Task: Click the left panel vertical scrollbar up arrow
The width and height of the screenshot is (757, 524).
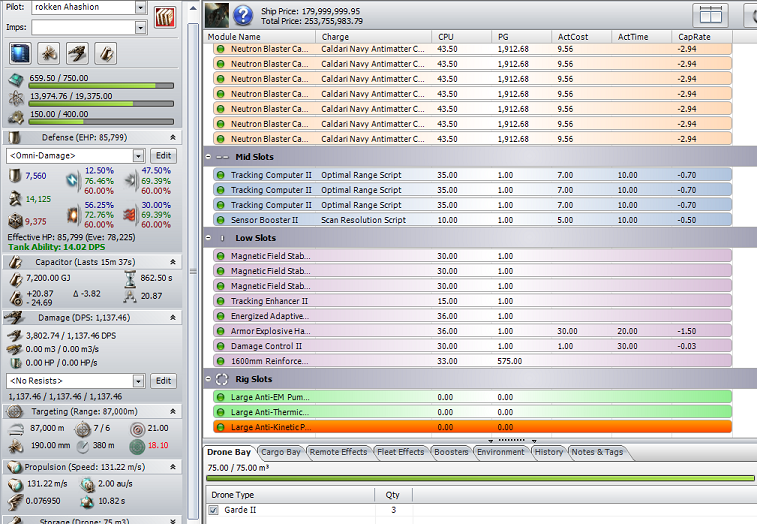Action: coord(193,8)
